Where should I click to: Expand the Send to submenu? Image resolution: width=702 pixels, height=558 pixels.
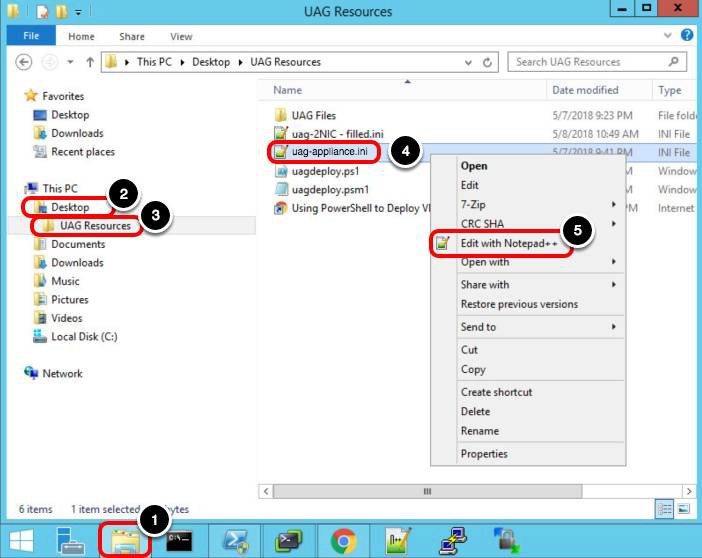click(614, 327)
